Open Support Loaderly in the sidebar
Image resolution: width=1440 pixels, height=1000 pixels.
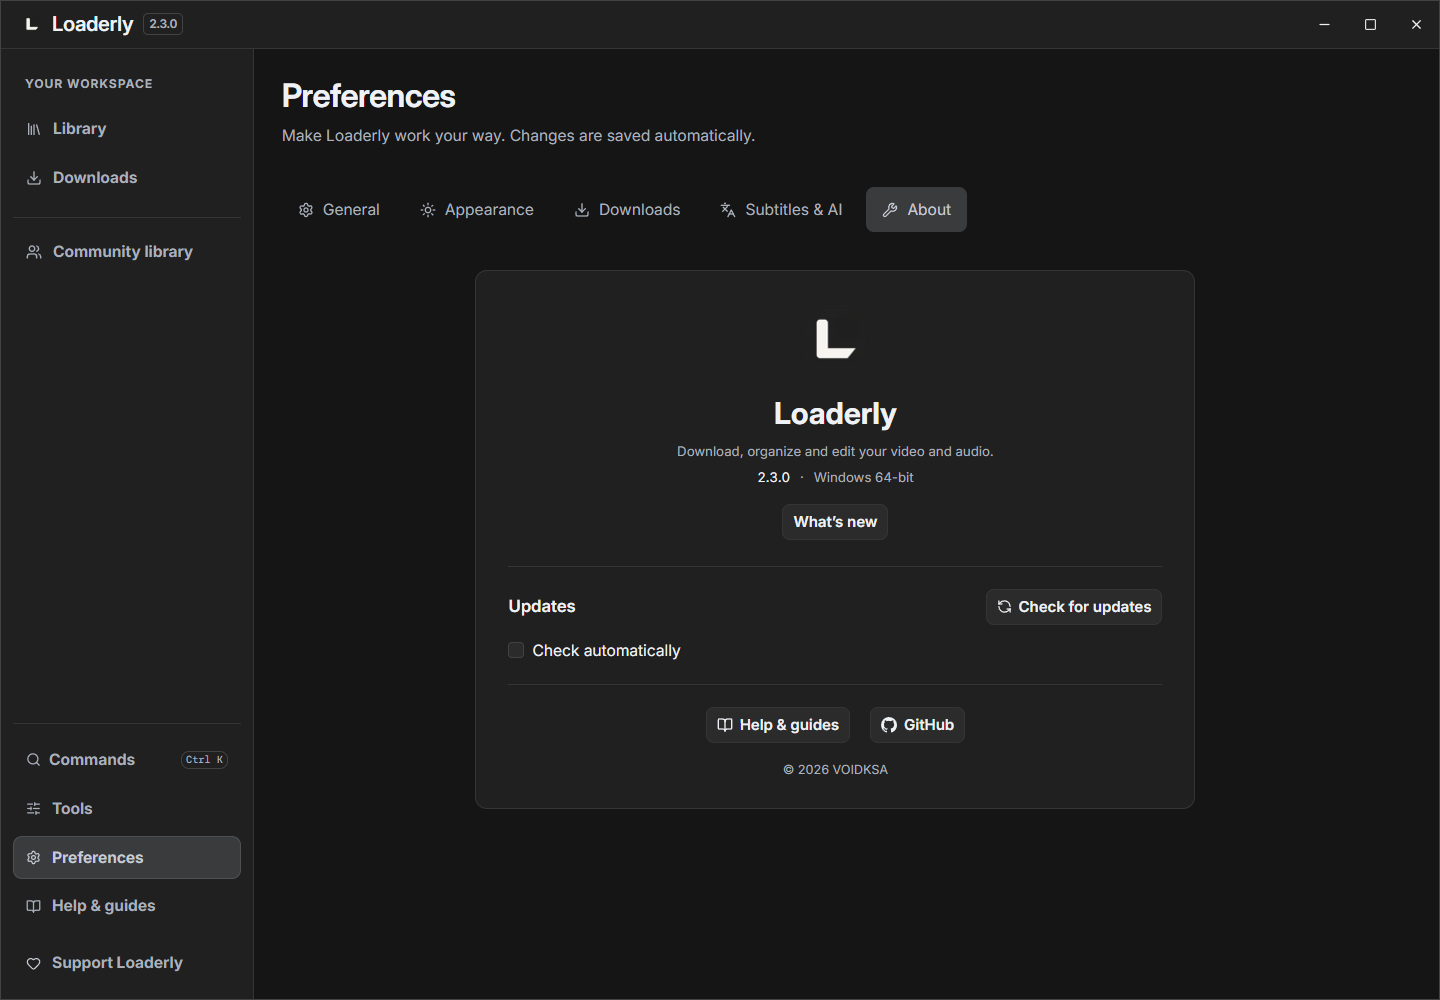point(127,963)
